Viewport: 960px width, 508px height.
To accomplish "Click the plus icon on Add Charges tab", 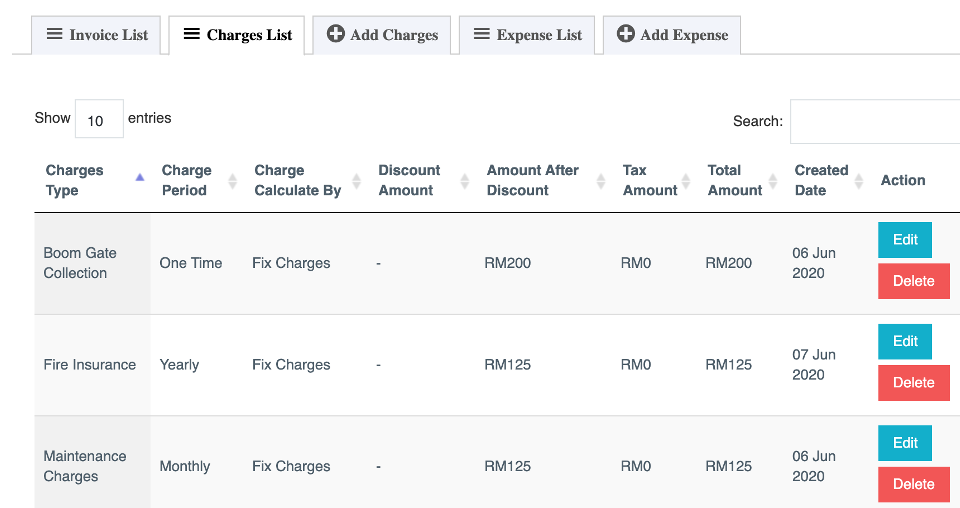I will (x=336, y=34).
